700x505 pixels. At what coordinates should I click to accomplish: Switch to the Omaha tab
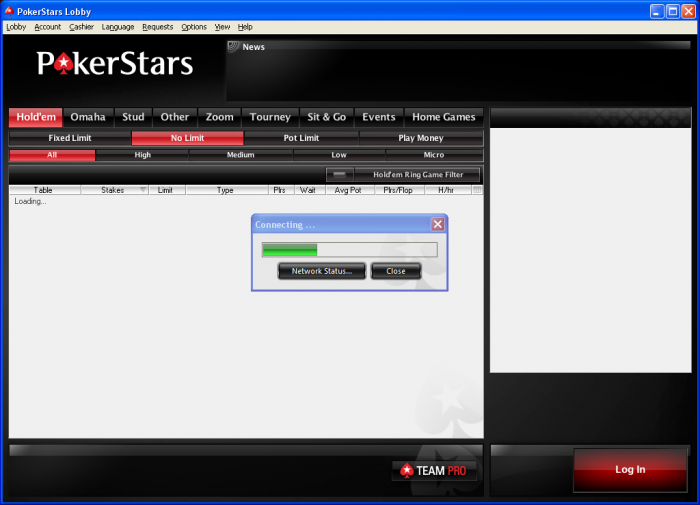(88, 117)
